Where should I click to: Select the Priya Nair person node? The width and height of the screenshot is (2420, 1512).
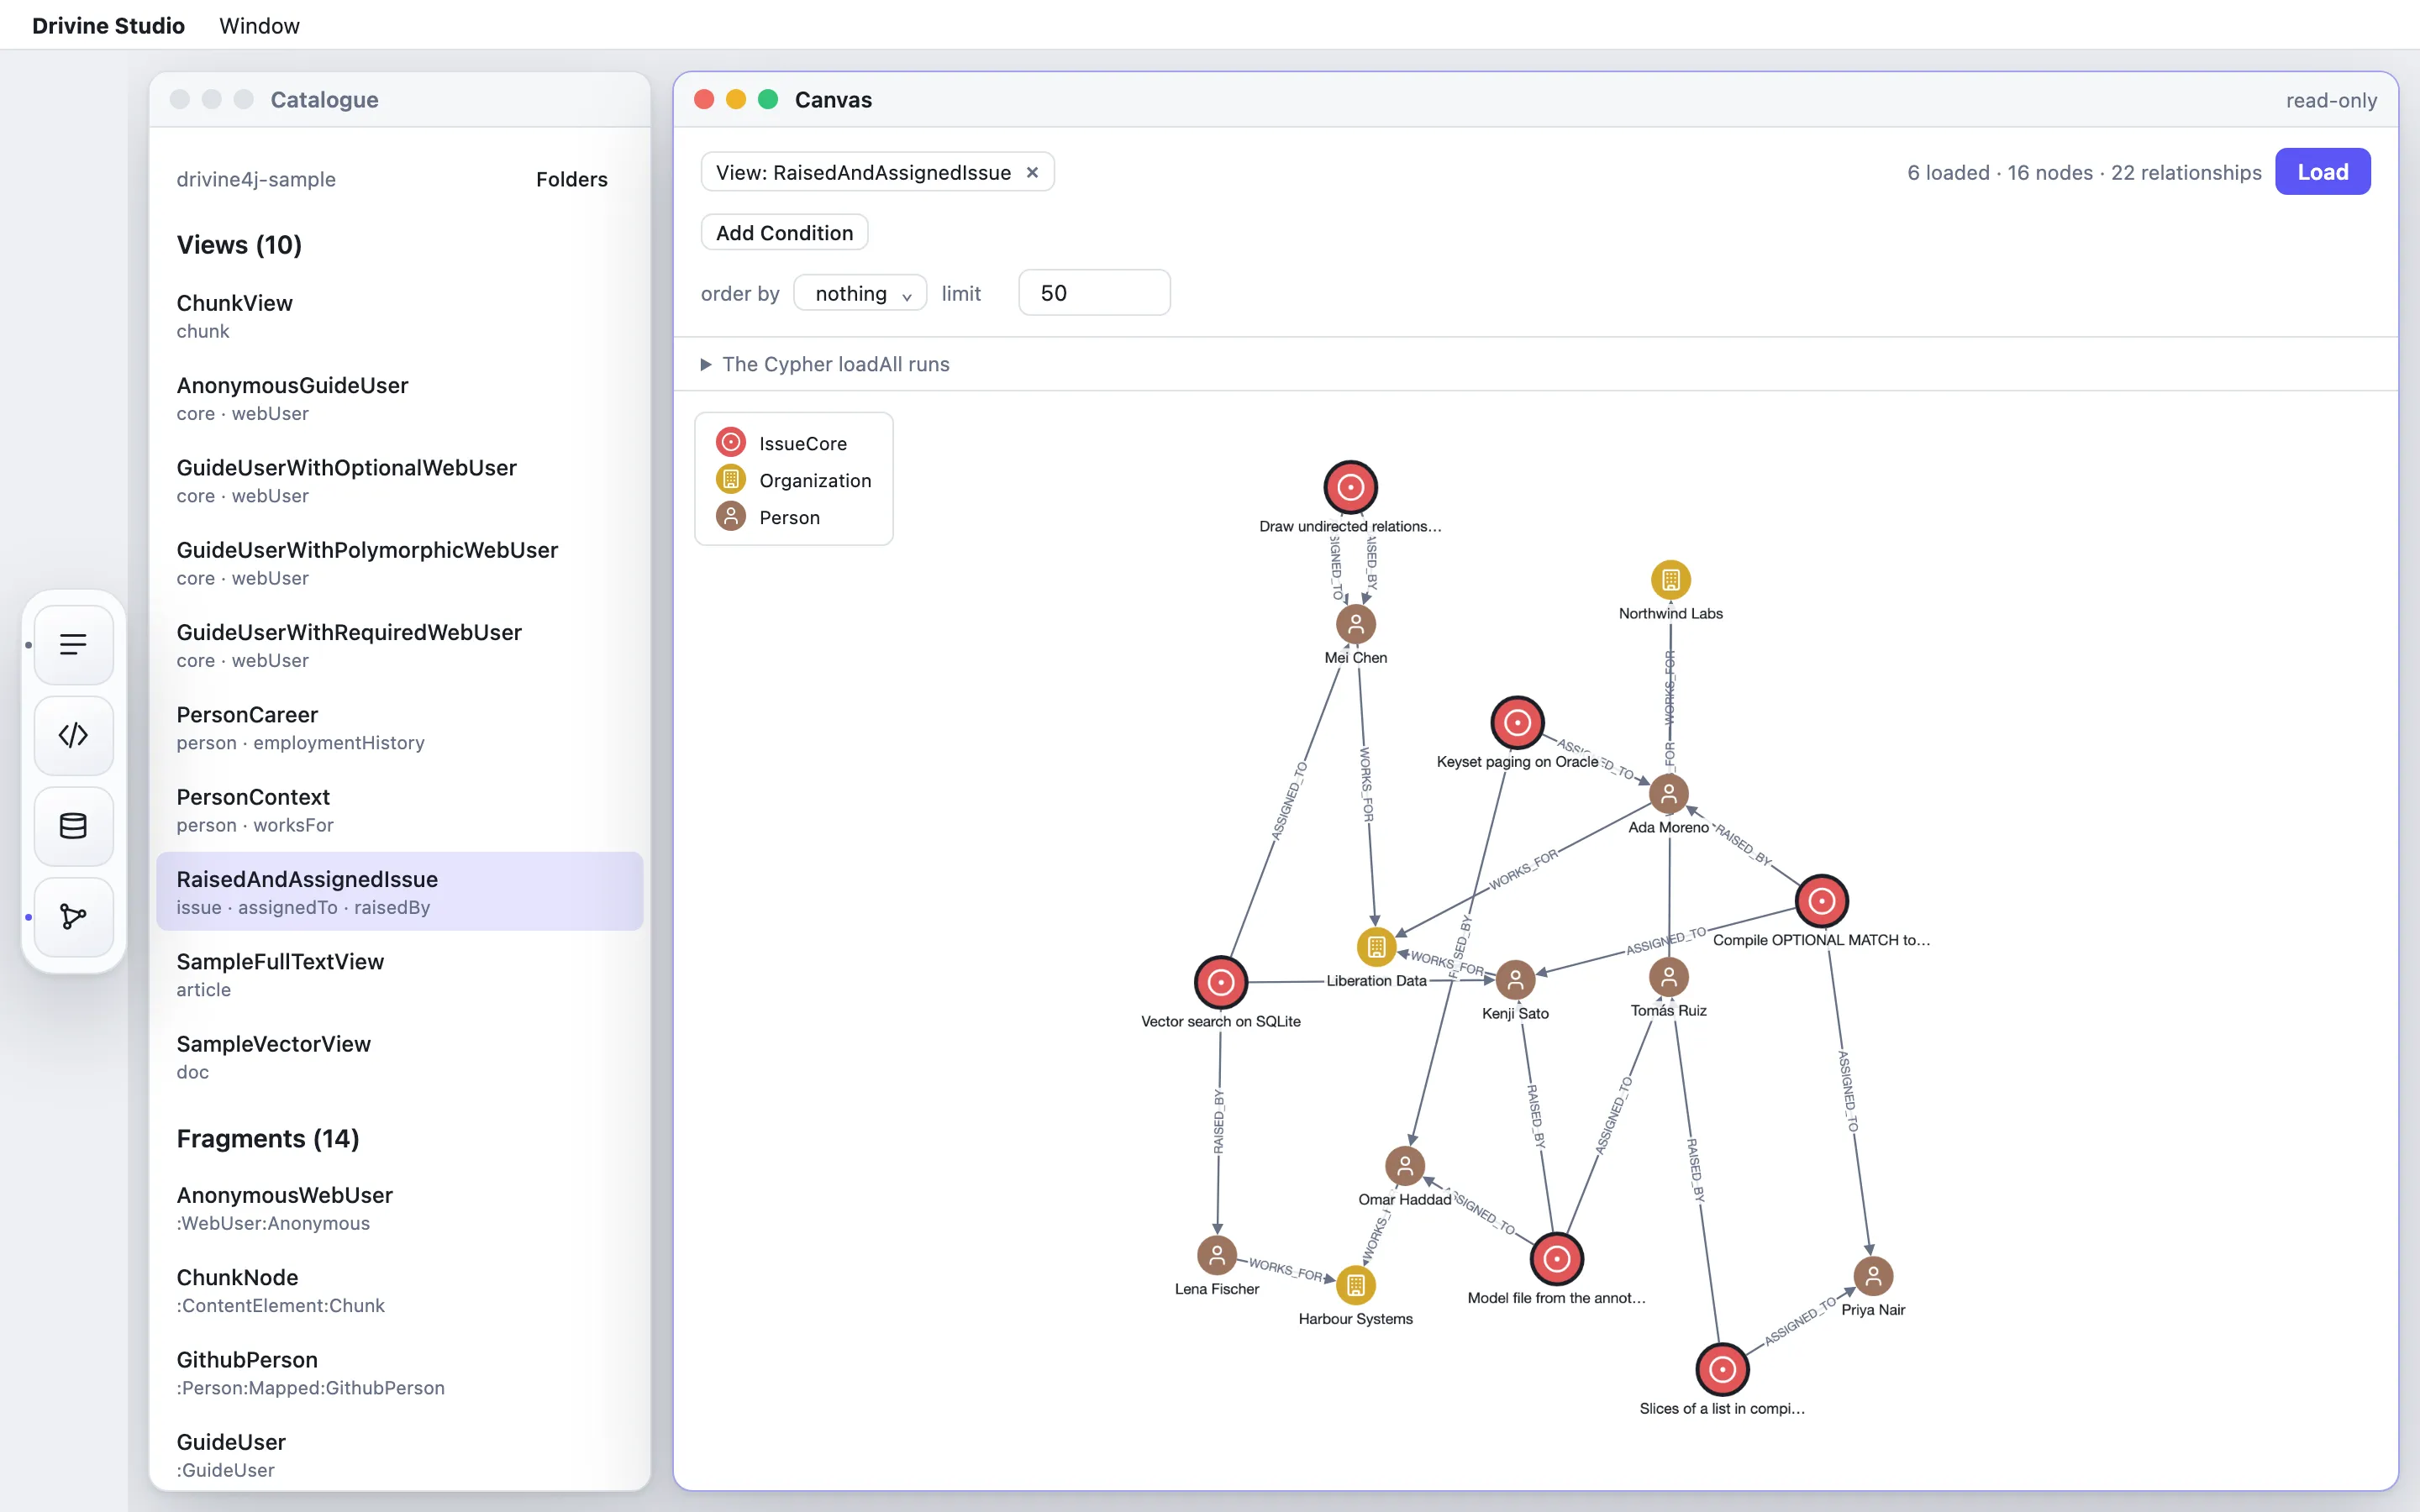[x=1873, y=1276]
